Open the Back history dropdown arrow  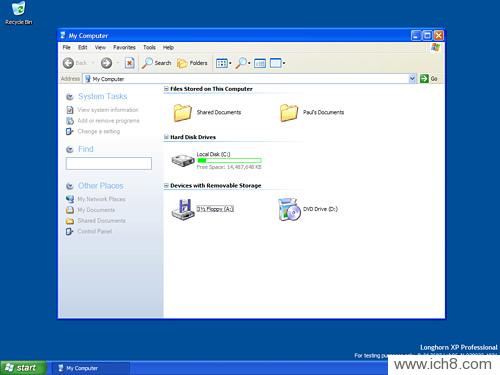[93, 63]
